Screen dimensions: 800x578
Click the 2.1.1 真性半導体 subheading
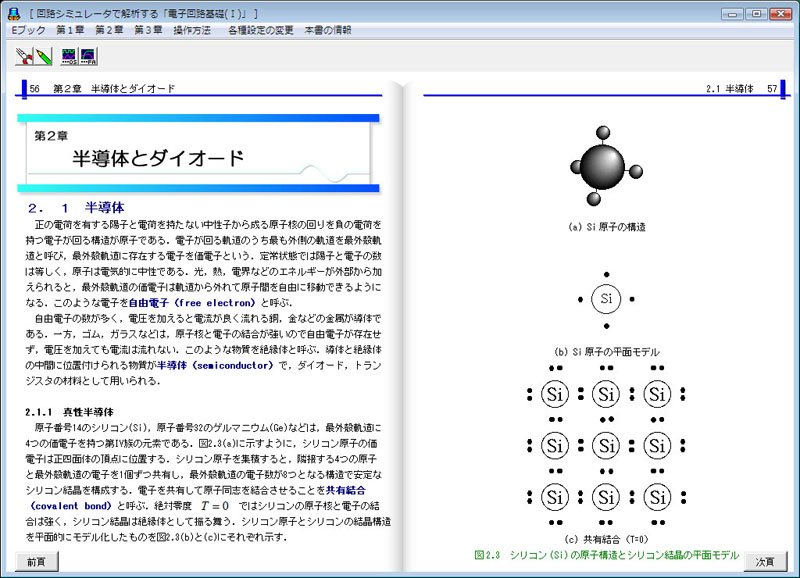click(x=69, y=412)
